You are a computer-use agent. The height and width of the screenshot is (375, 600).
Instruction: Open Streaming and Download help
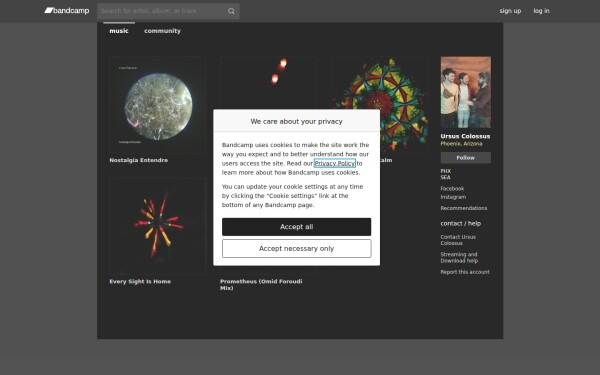tap(459, 258)
